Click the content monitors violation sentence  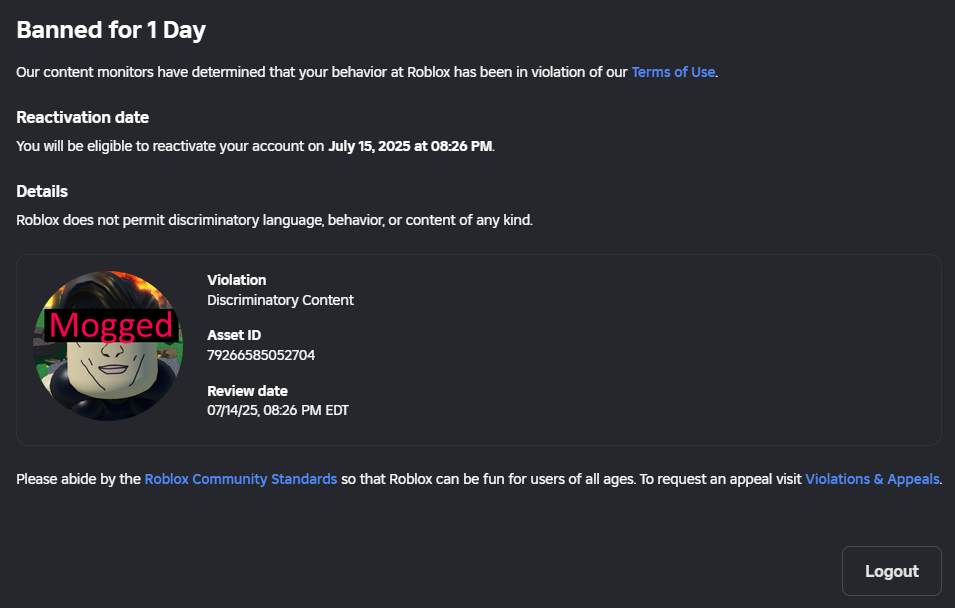click(367, 72)
